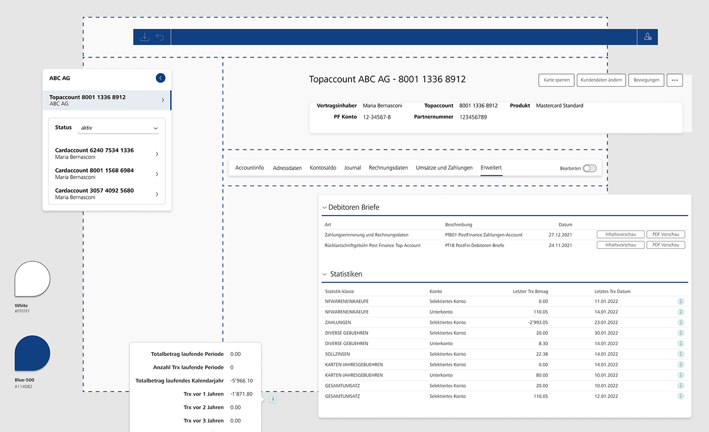This screenshot has height=432, width=709.
Task: Click the Kundendaten ändern button
Action: (x=601, y=80)
